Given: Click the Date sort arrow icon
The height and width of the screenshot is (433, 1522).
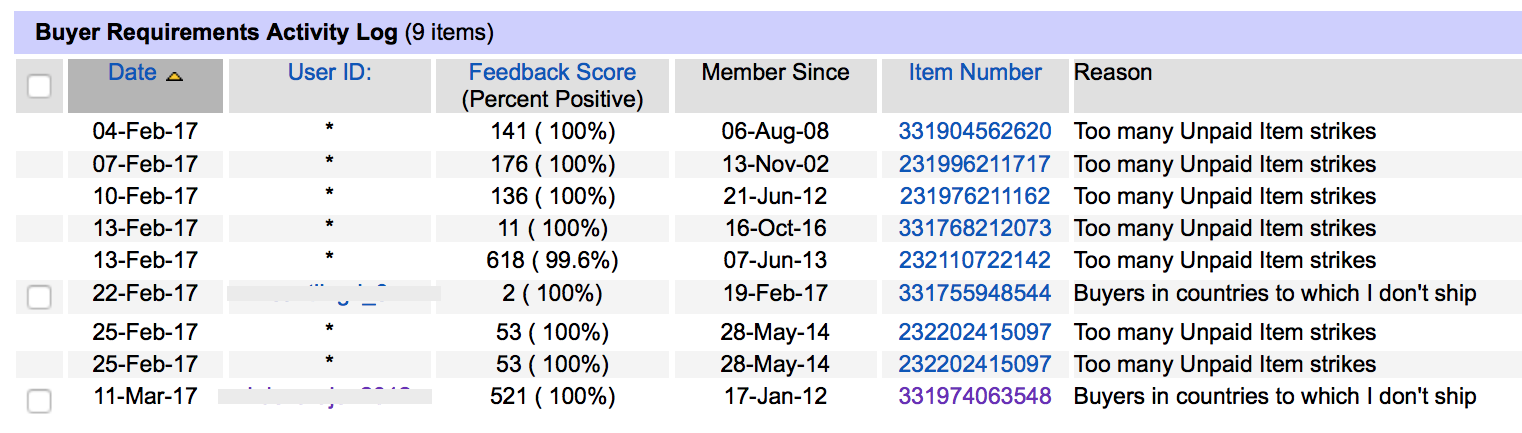Looking at the screenshot, I should [174, 75].
